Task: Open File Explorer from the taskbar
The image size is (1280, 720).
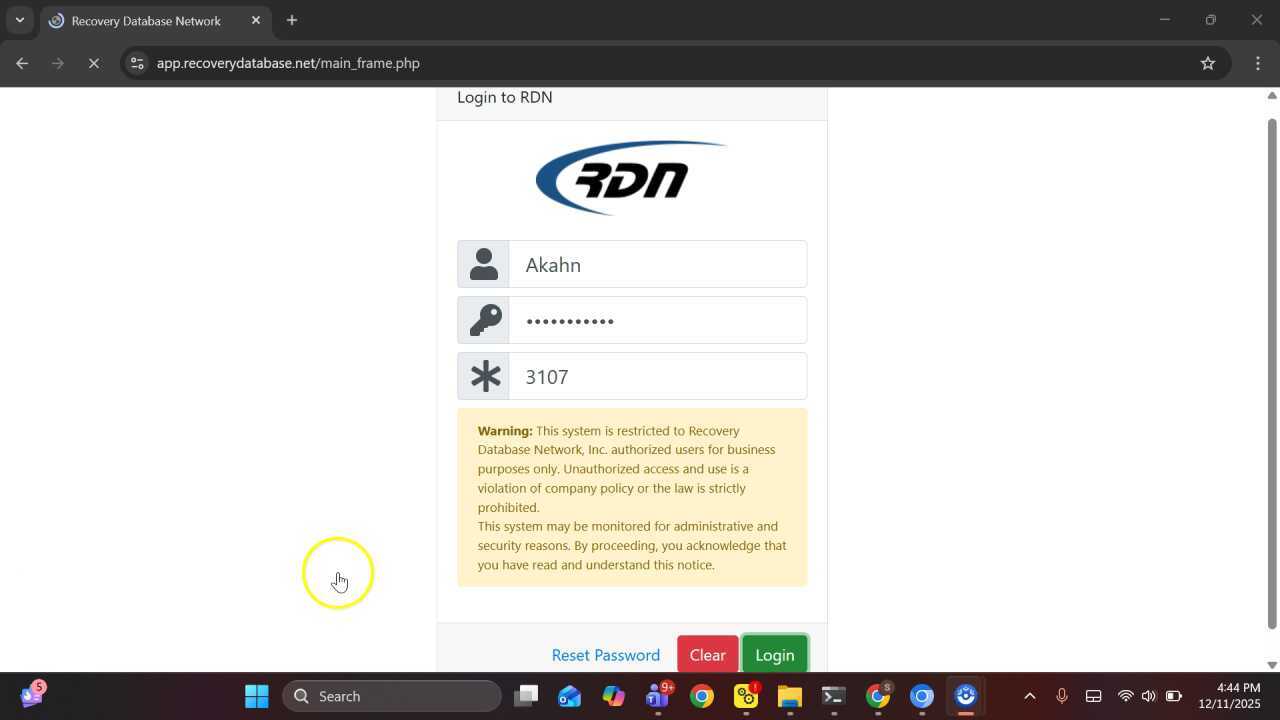Action: tap(790, 696)
